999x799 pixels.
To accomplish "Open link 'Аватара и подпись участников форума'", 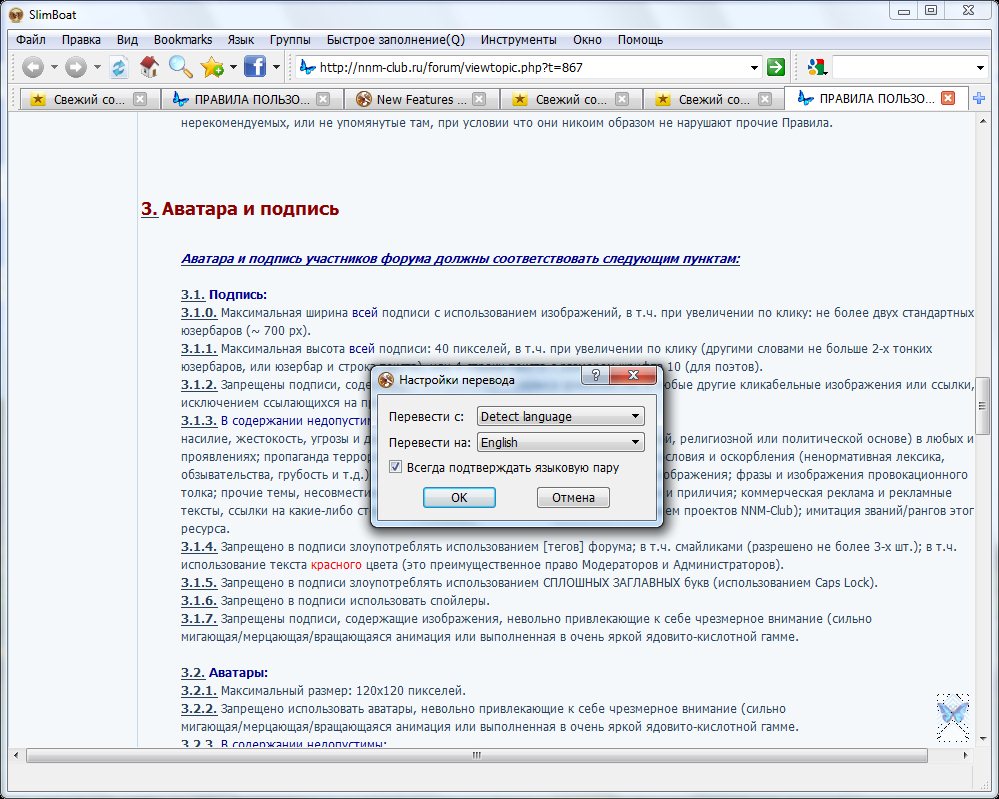I will (461, 259).
